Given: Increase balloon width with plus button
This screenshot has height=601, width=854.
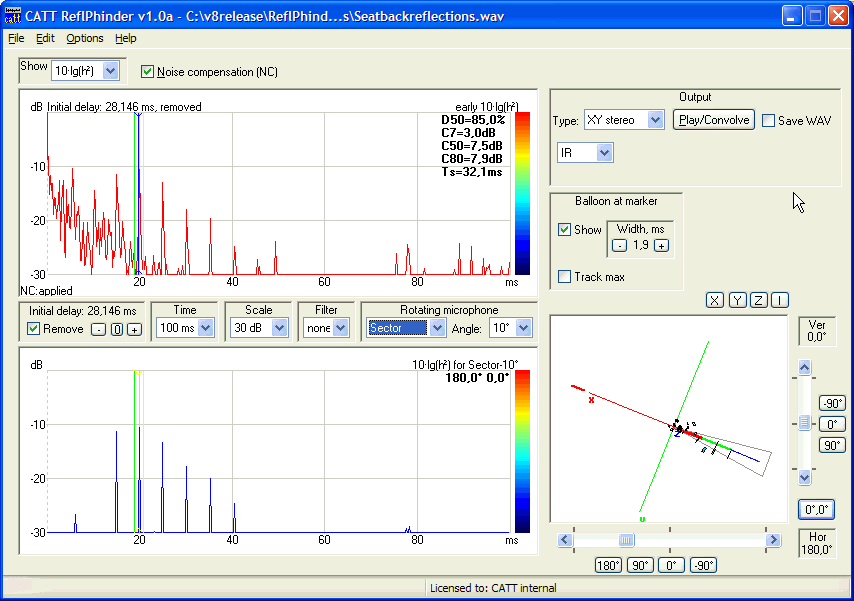Looking at the screenshot, I should (x=661, y=246).
